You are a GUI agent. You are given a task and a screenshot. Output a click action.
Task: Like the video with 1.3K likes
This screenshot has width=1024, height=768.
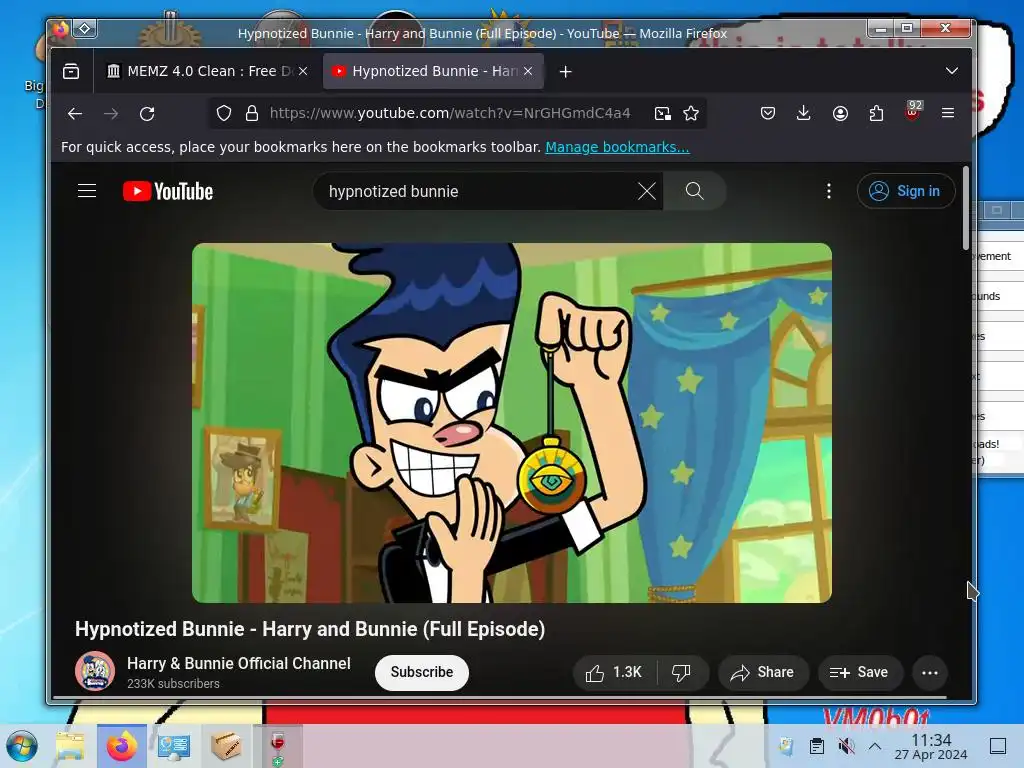(614, 673)
